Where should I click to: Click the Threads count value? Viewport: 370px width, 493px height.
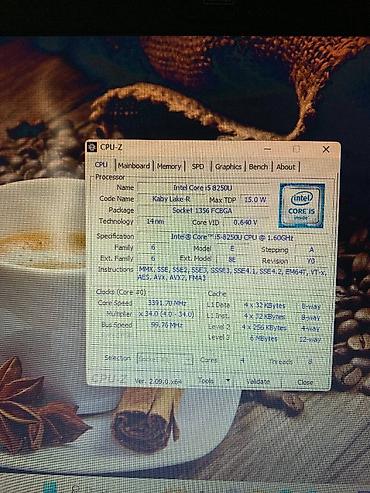311,361
